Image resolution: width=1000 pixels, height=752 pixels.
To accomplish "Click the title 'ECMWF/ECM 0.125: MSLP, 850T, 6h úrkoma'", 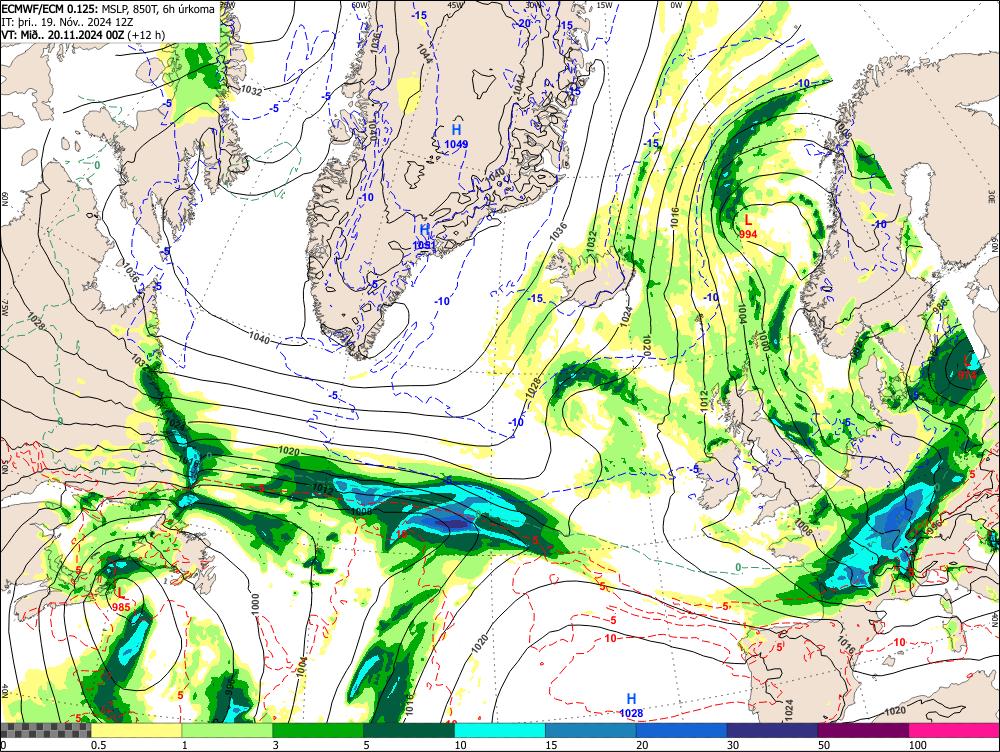I will click(x=108, y=9).
